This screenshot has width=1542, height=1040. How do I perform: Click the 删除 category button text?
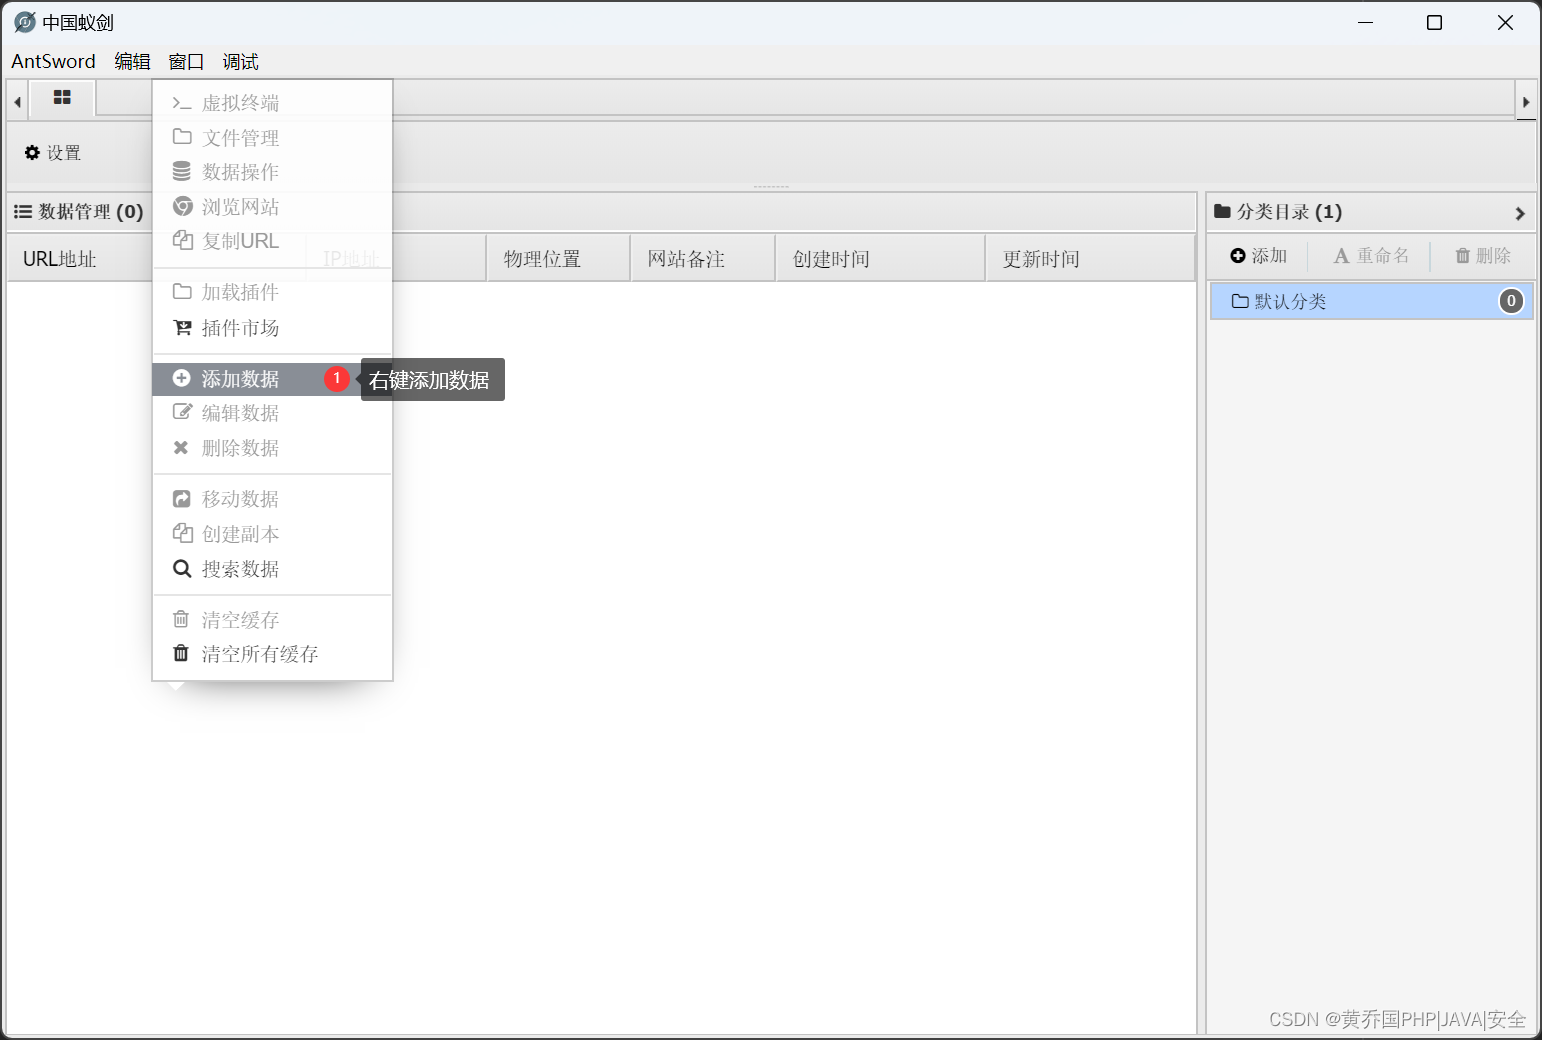(1493, 256)
